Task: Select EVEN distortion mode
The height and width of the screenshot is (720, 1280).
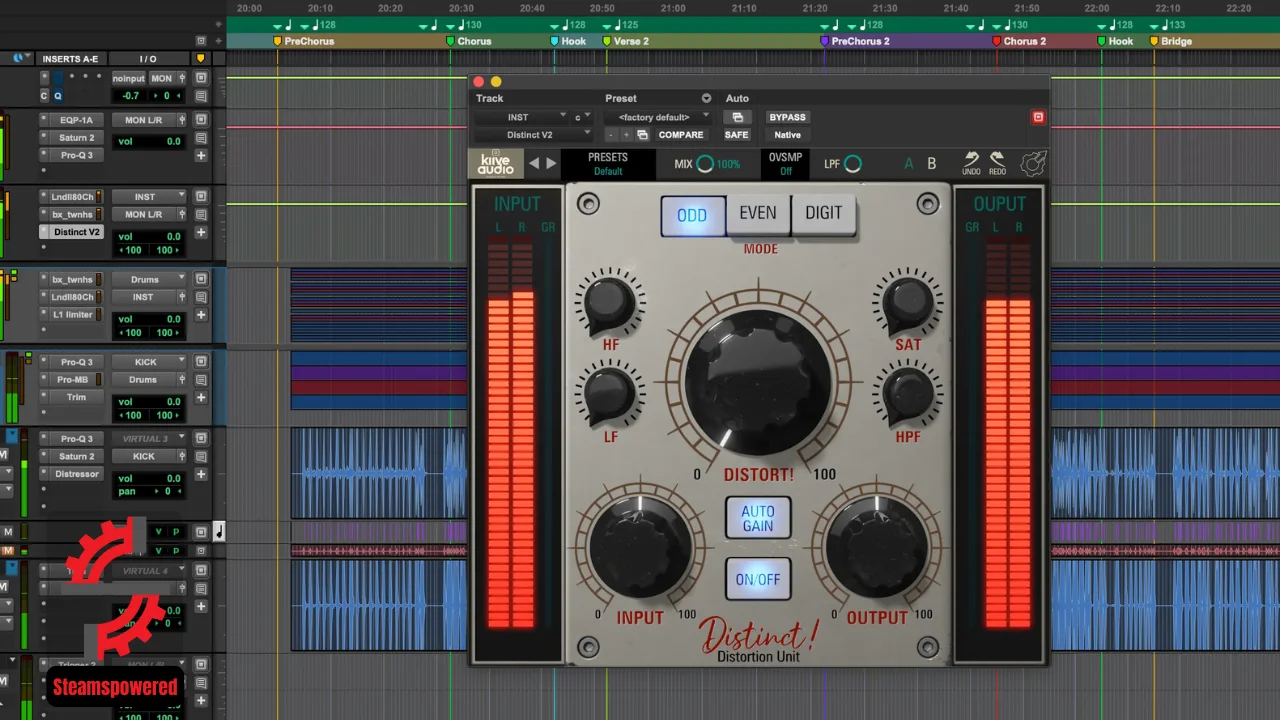Action: point(758,214)
